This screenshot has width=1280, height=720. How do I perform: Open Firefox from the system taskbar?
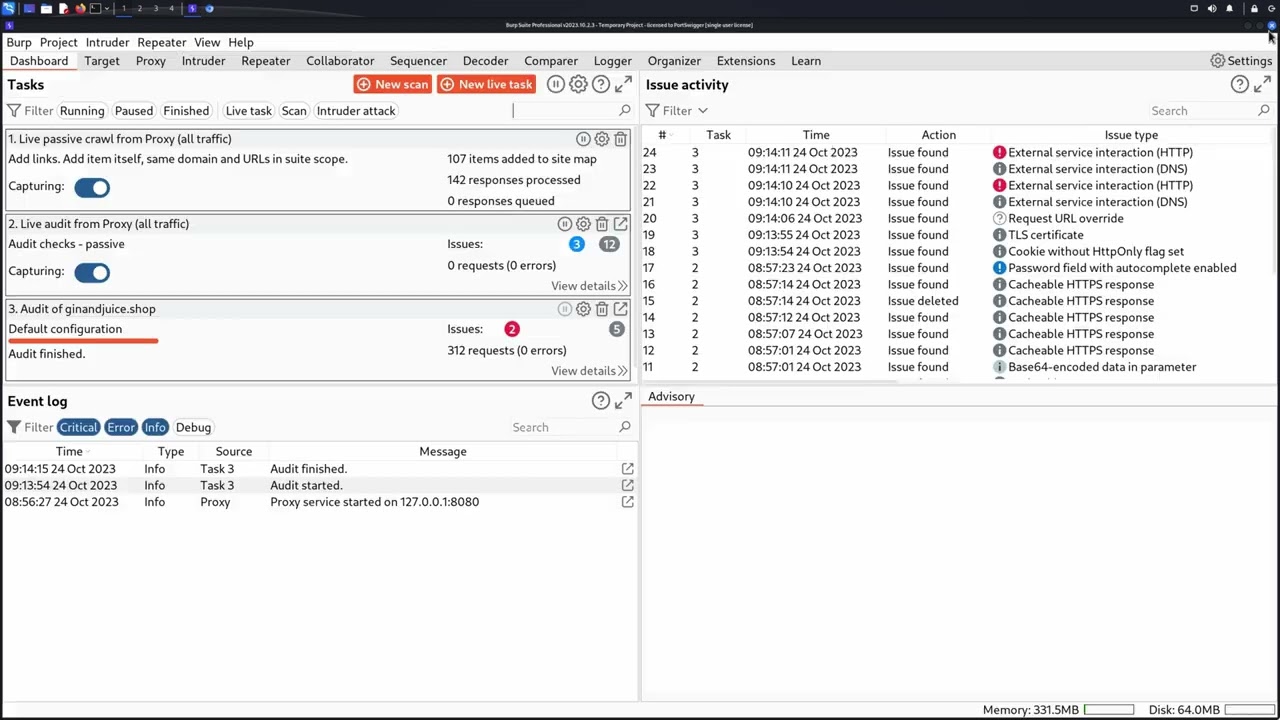click(79, 8)
